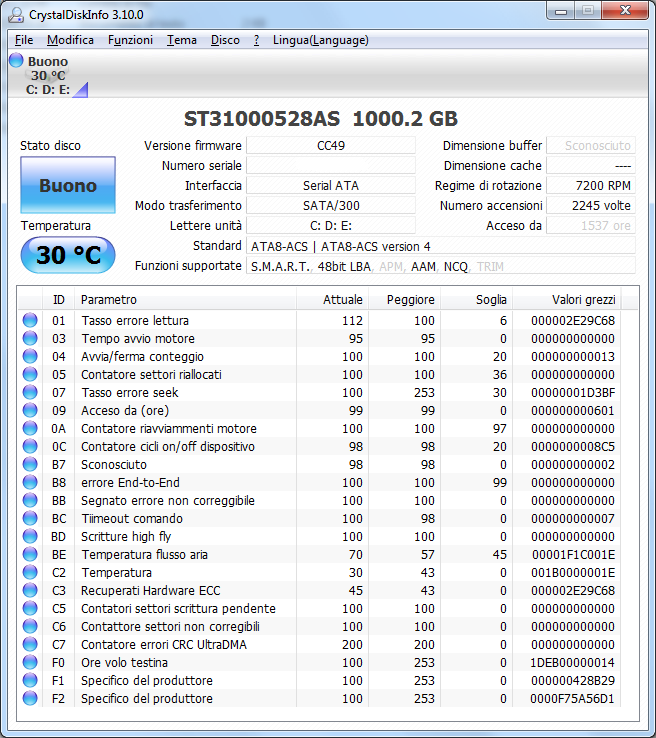Screen dimensions: 656x738
Task: Click status orb for C3 Recuperati Hardware ECC
Action: 30,590
